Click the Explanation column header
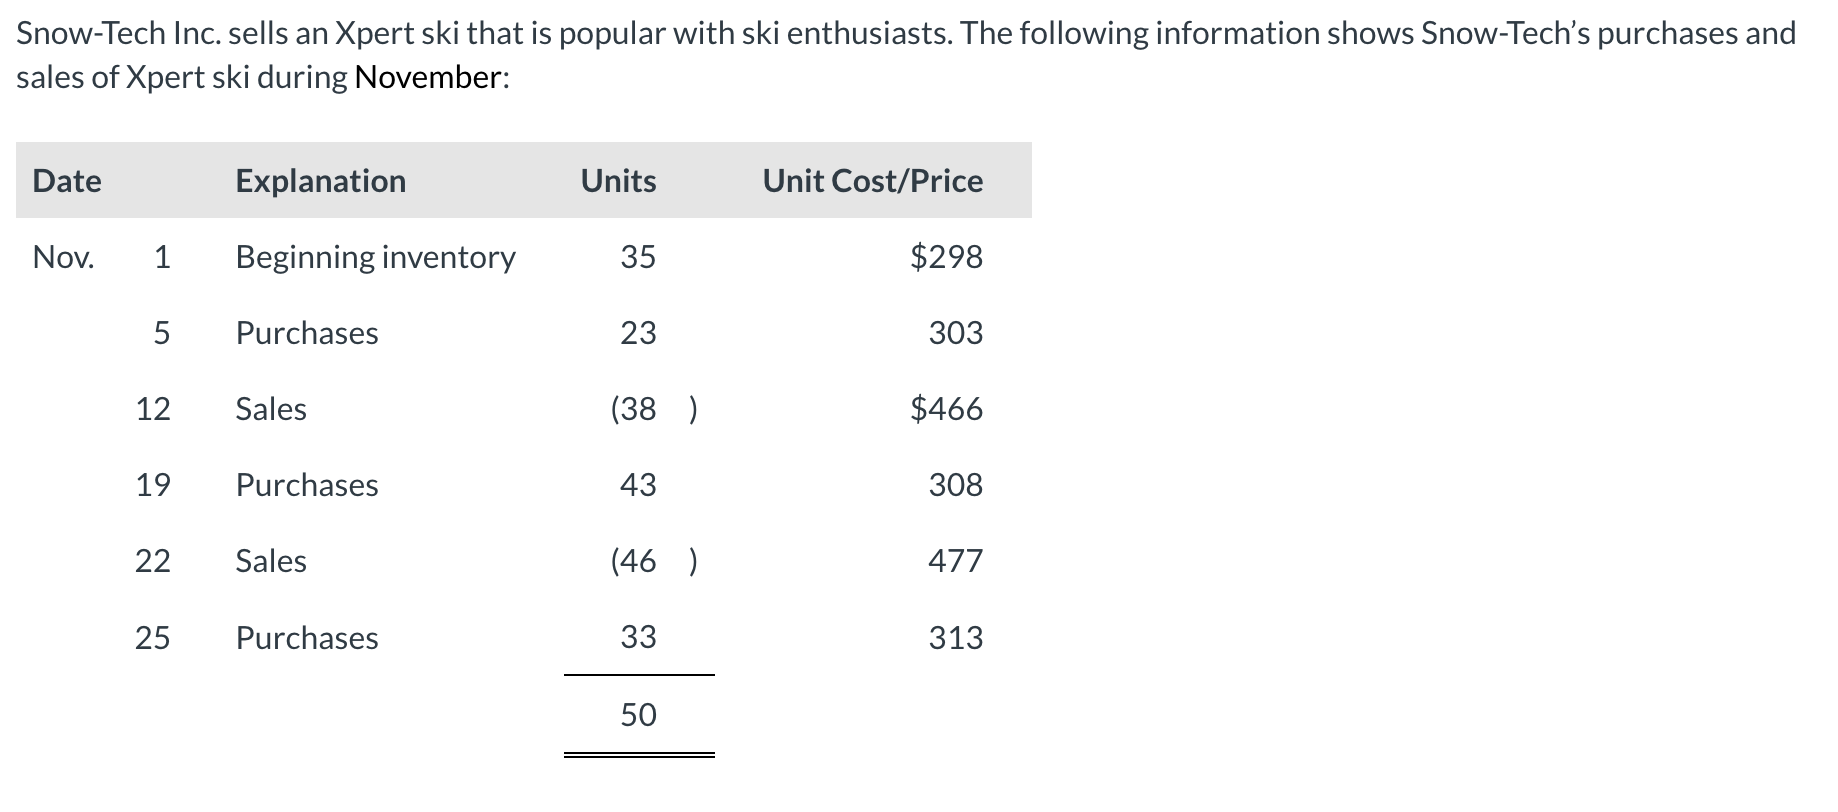 pos(321,181)
